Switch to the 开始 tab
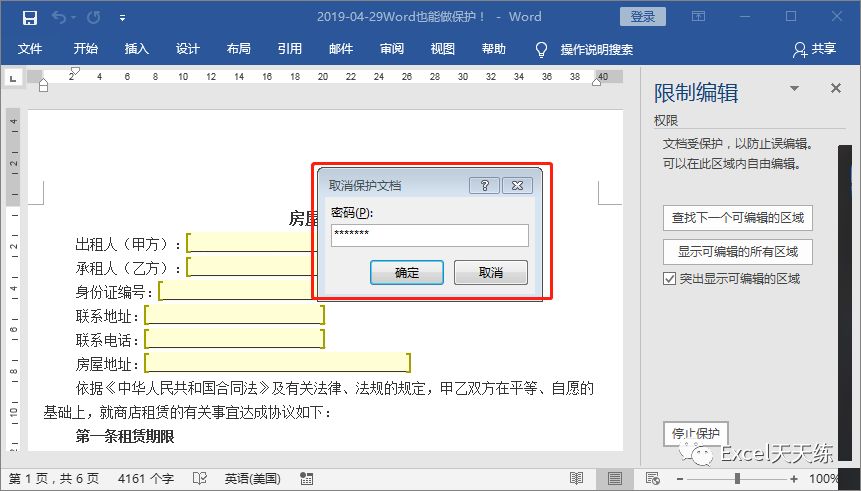This screenshot has width=861, height=491. pos(86,49)
